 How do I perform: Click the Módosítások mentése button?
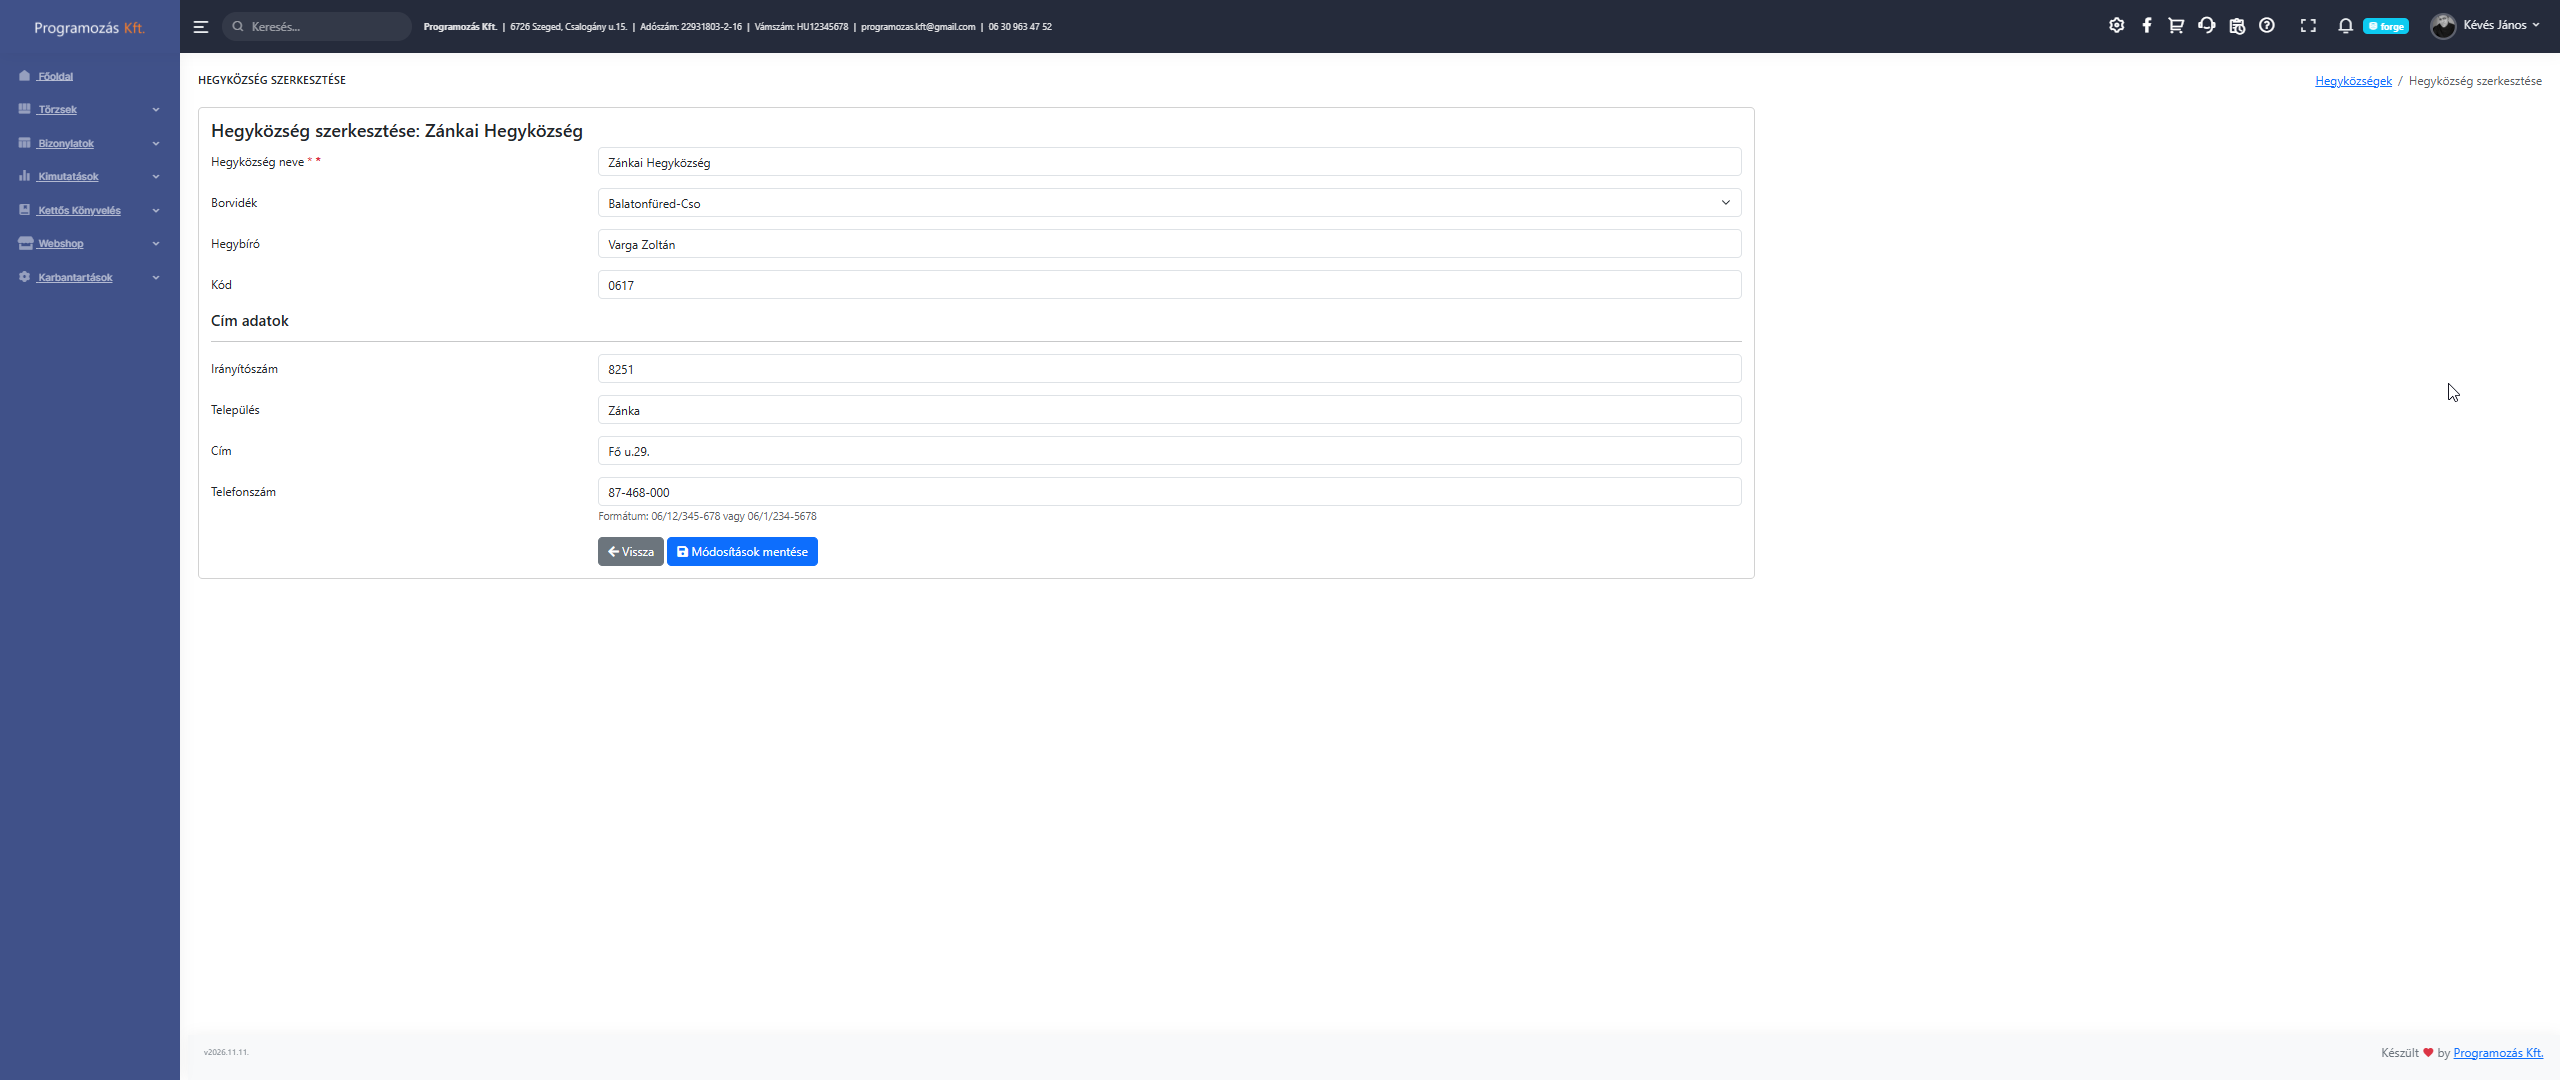742,552
